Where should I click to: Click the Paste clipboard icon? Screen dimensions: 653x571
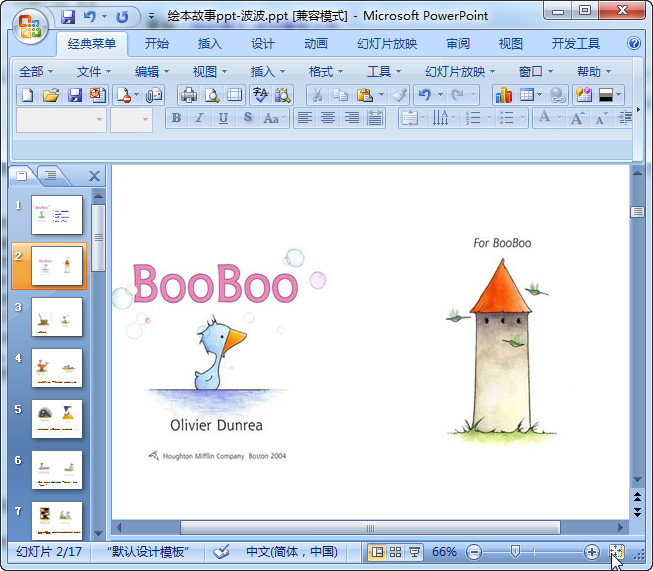point(364,95)
